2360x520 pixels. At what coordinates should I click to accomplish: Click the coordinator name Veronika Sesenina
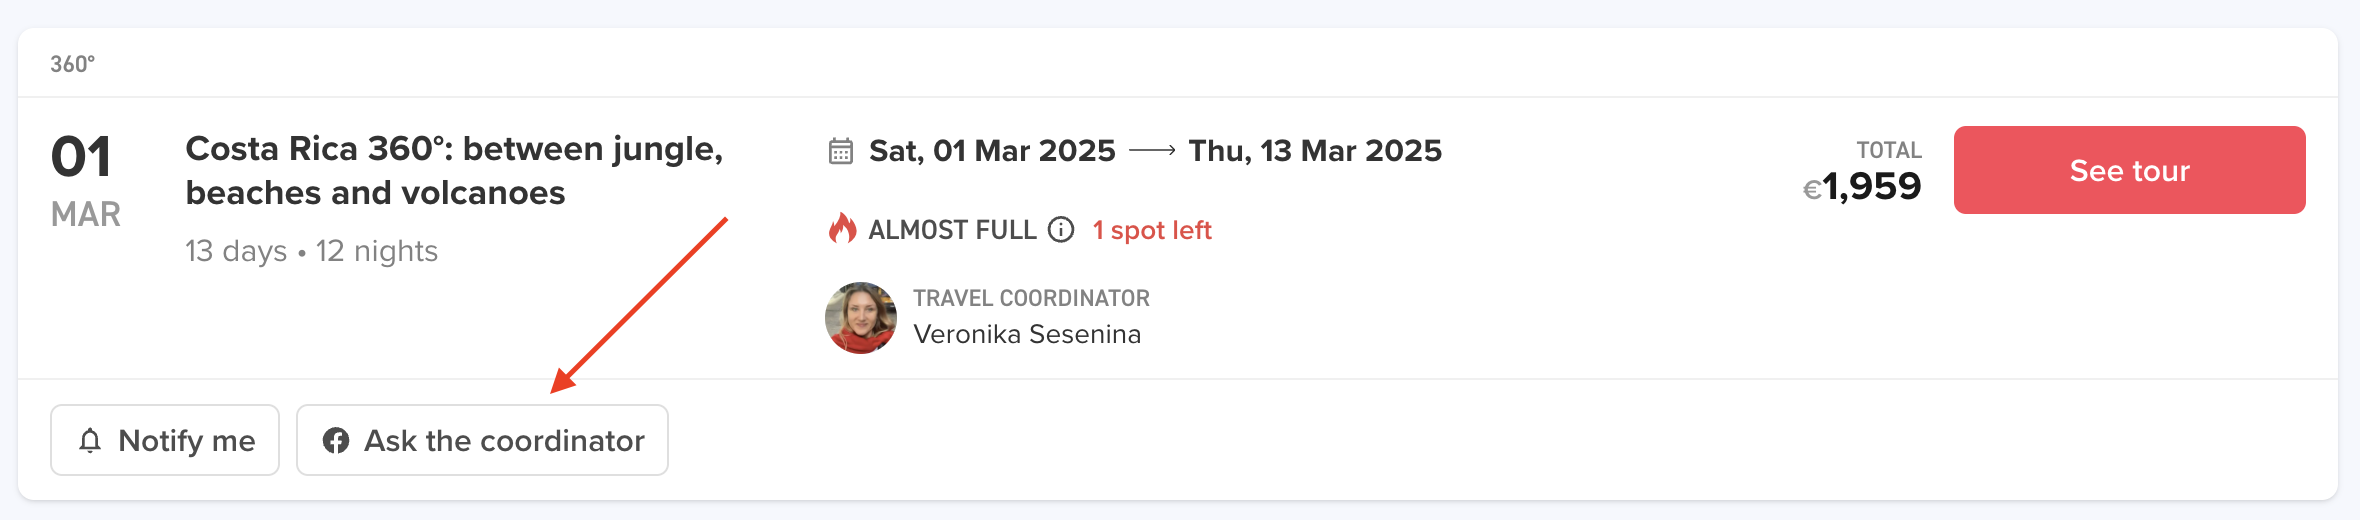point(1027,334)
